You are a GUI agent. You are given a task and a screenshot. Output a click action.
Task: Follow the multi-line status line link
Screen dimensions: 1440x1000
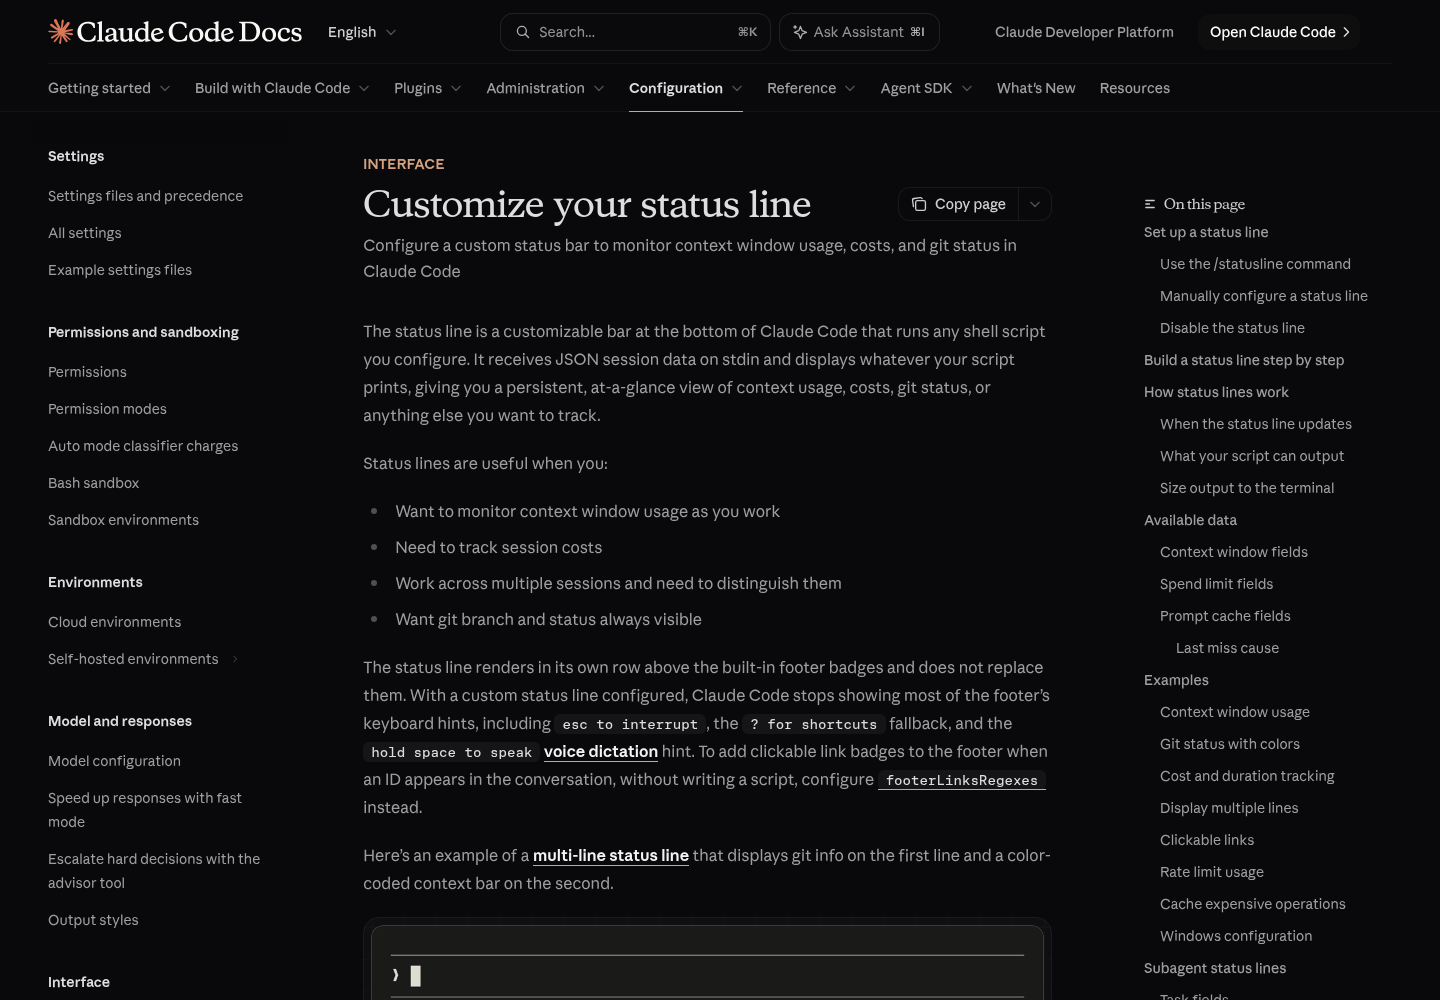[x=611, y=855]
